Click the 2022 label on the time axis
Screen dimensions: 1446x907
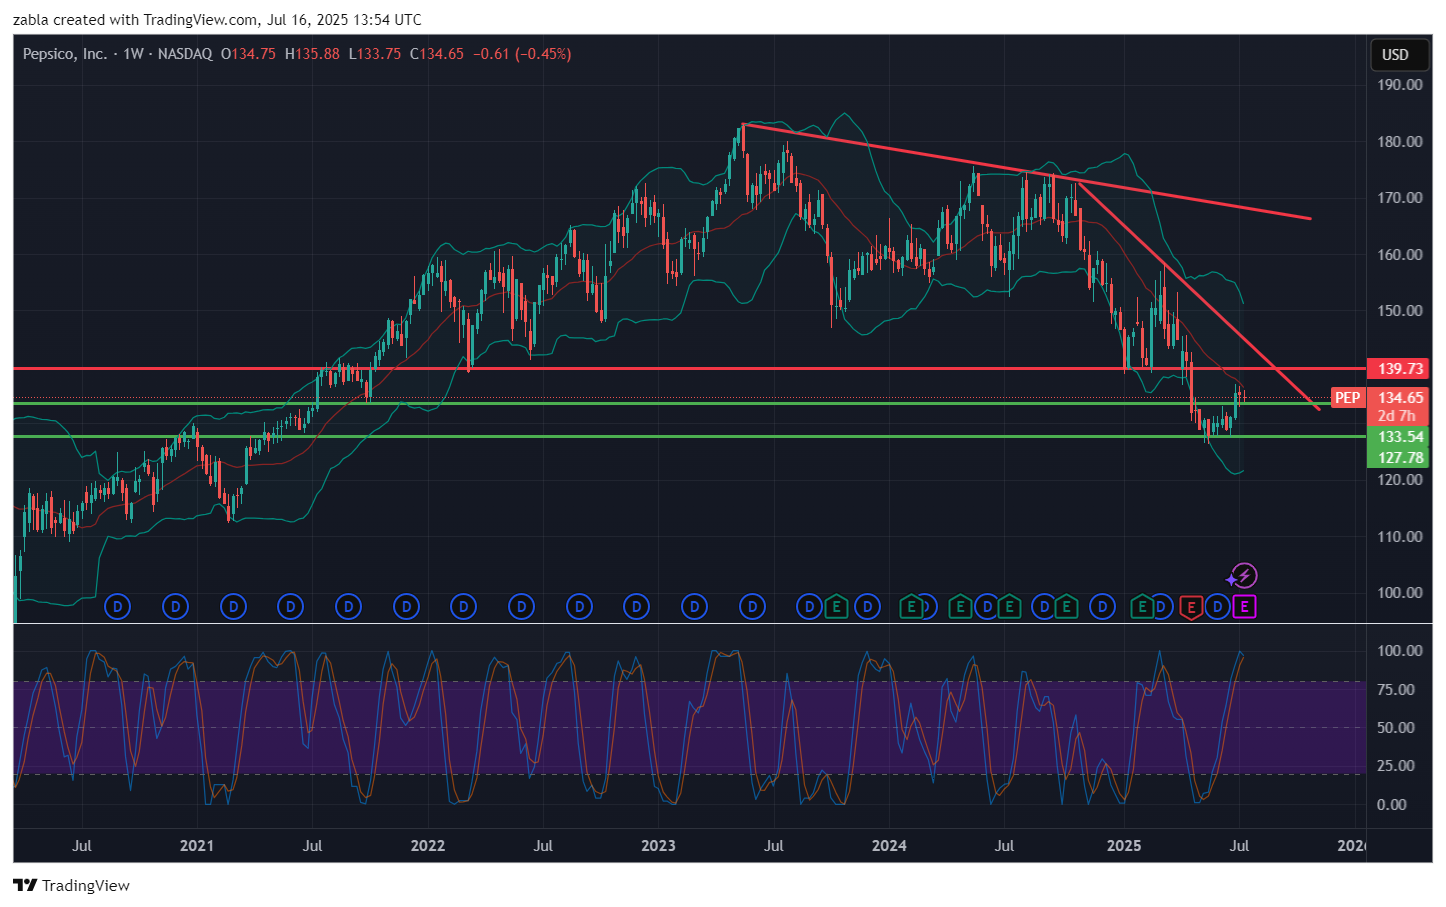point(428,846)
